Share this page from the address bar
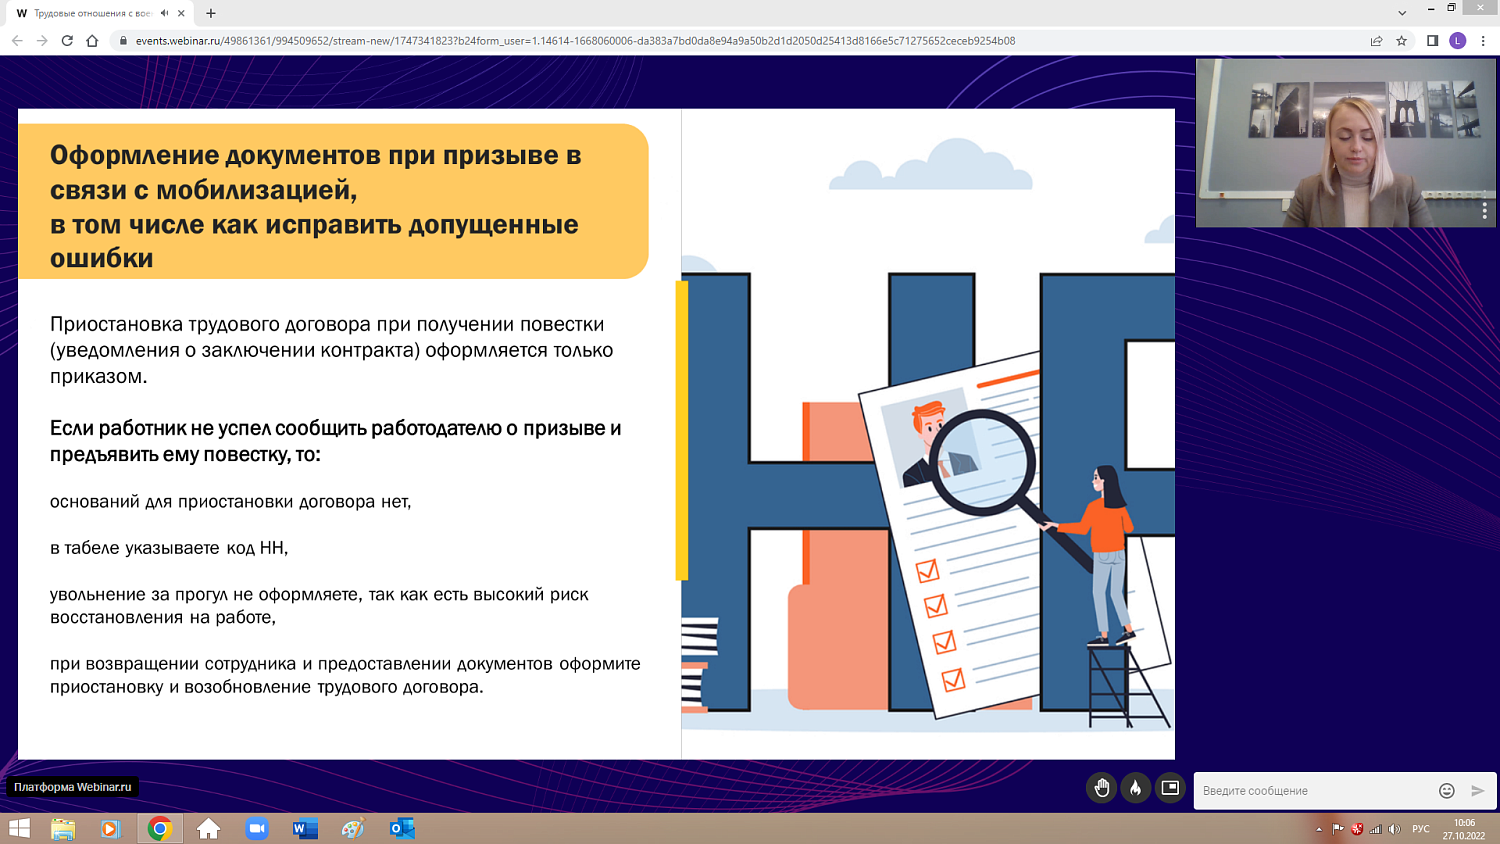The width and height of the screenshot is (1500, 844). [1376, 41]
